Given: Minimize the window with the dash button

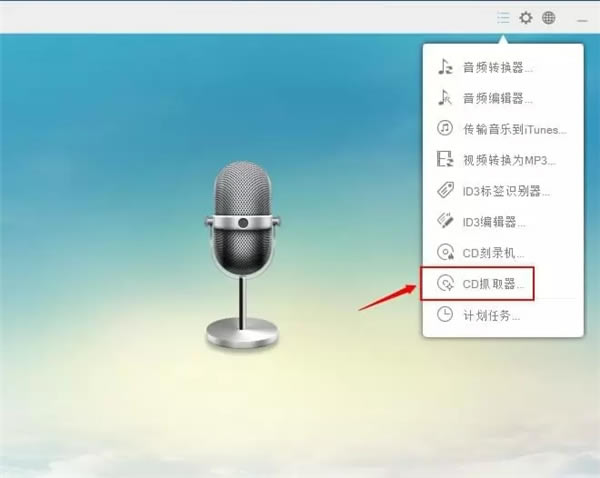Looking at the screenshot, I should click(x=582, y=21).
